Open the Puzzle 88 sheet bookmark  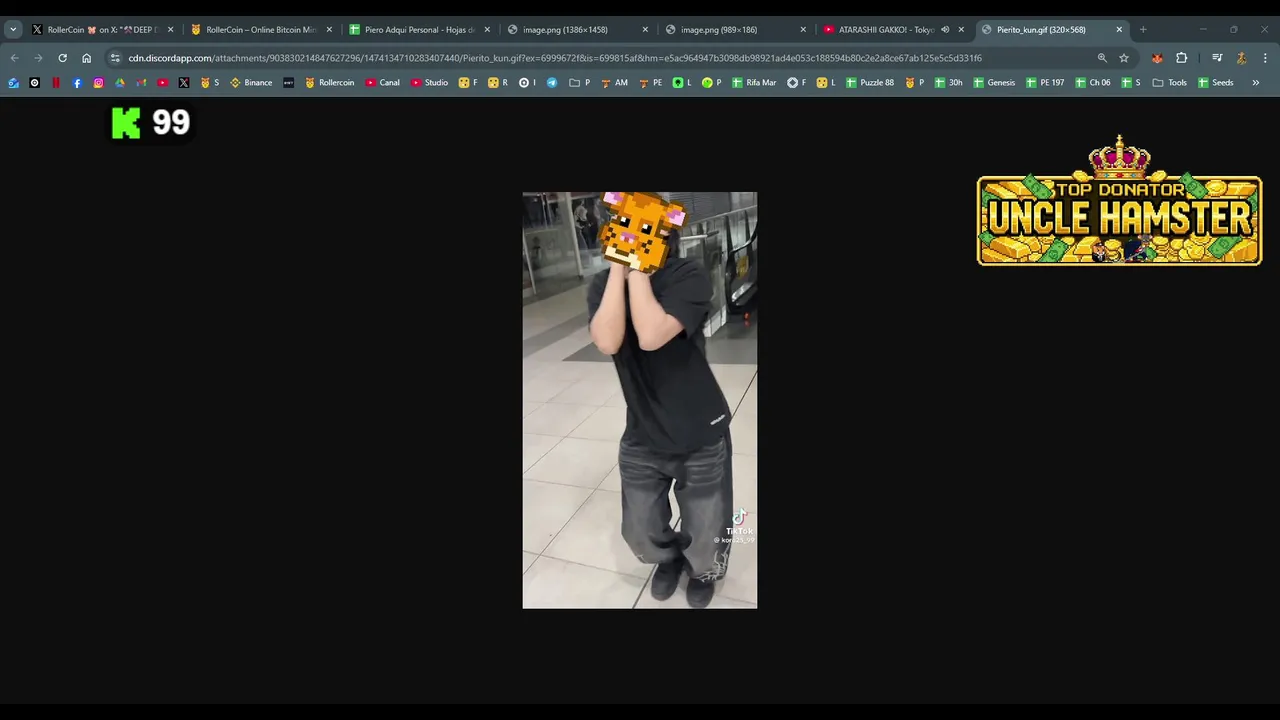tap(870, 83)
